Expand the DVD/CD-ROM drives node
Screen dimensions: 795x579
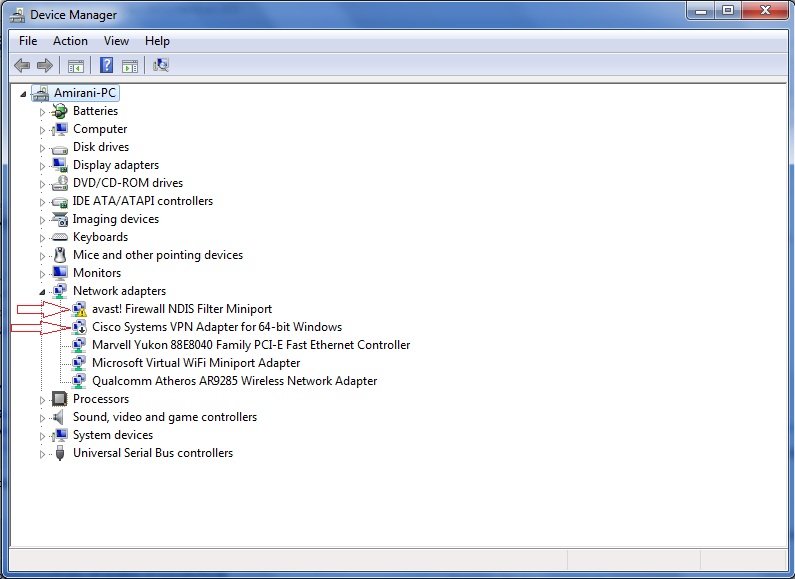42,184
